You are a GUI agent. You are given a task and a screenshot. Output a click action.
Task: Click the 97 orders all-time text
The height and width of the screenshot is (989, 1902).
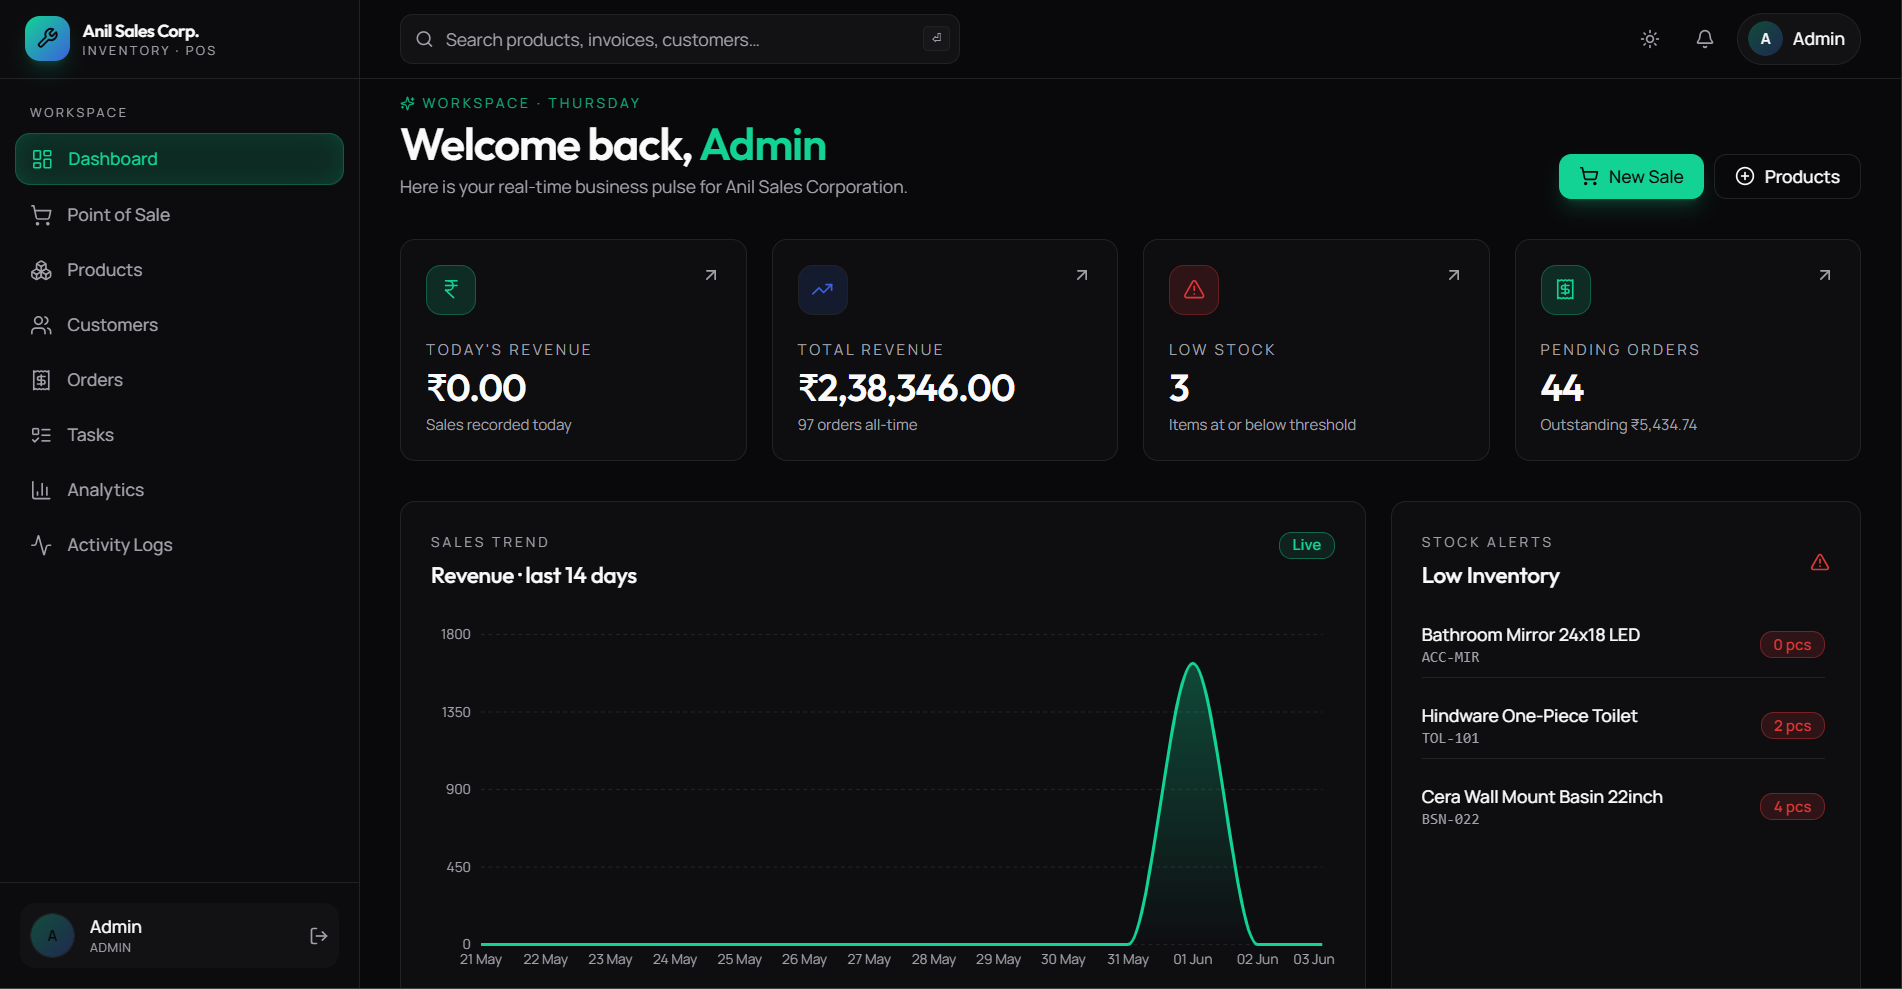857,425
